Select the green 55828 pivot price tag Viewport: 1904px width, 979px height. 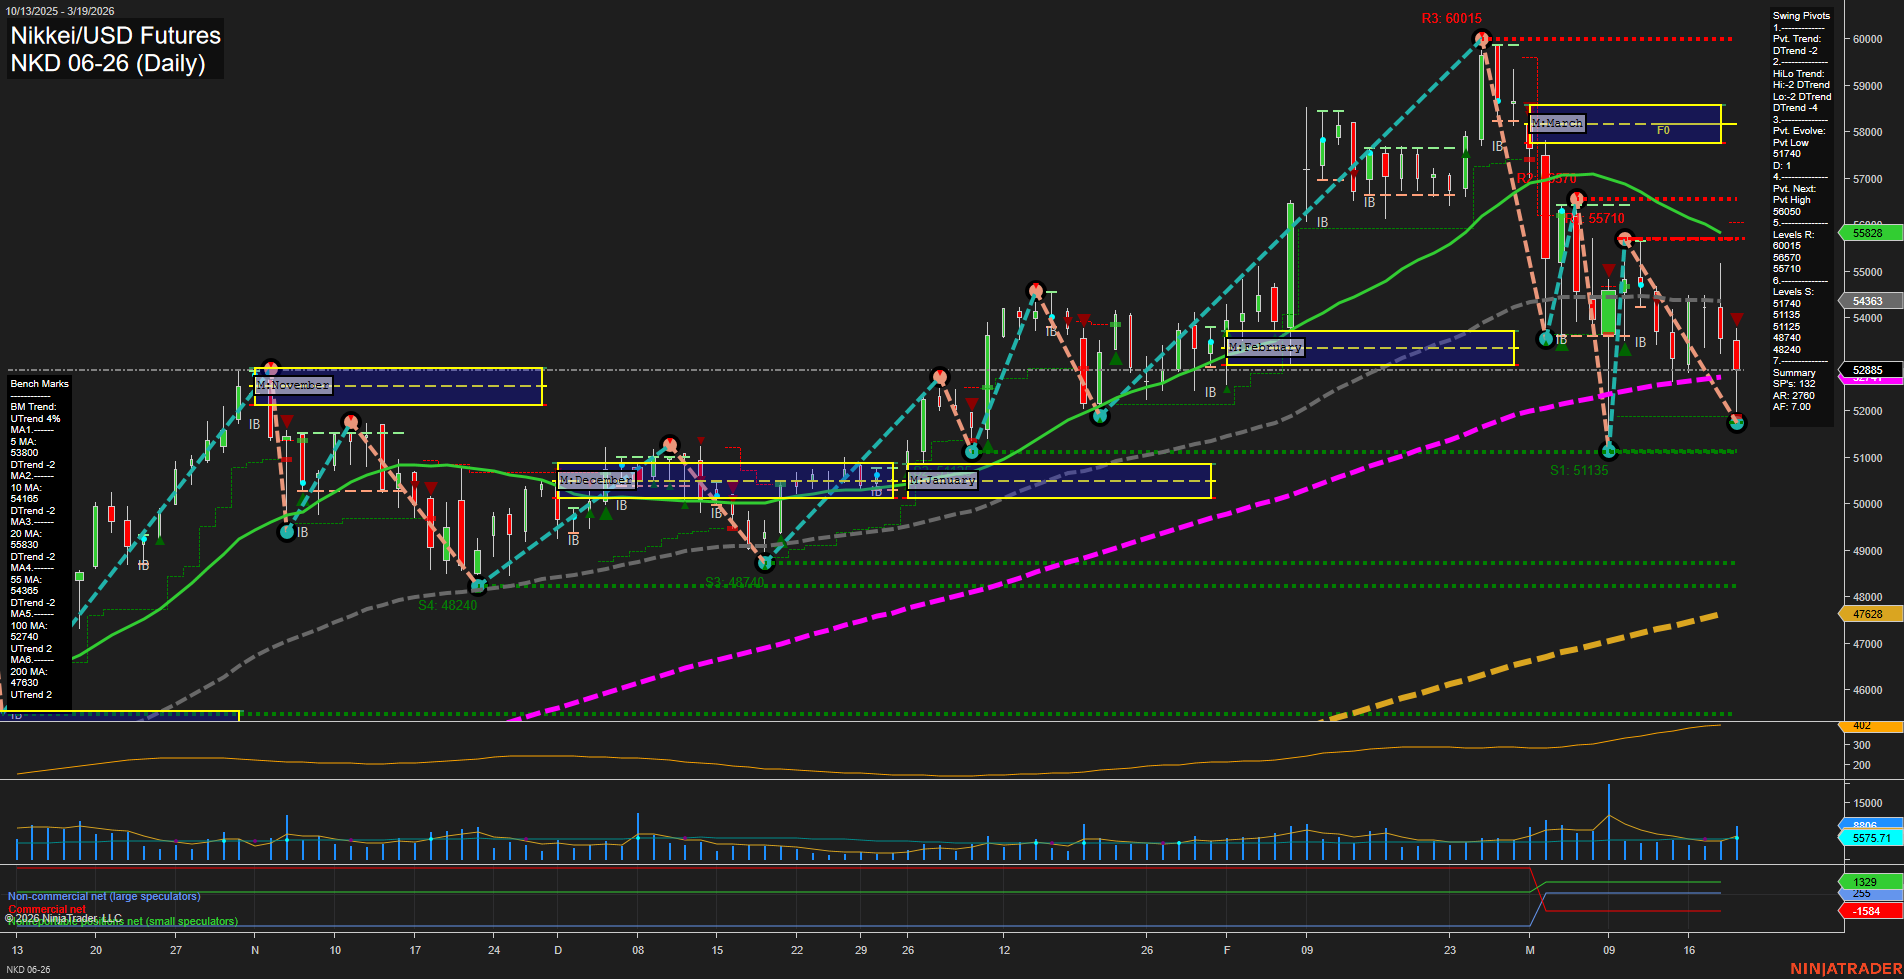point(1866,232)
